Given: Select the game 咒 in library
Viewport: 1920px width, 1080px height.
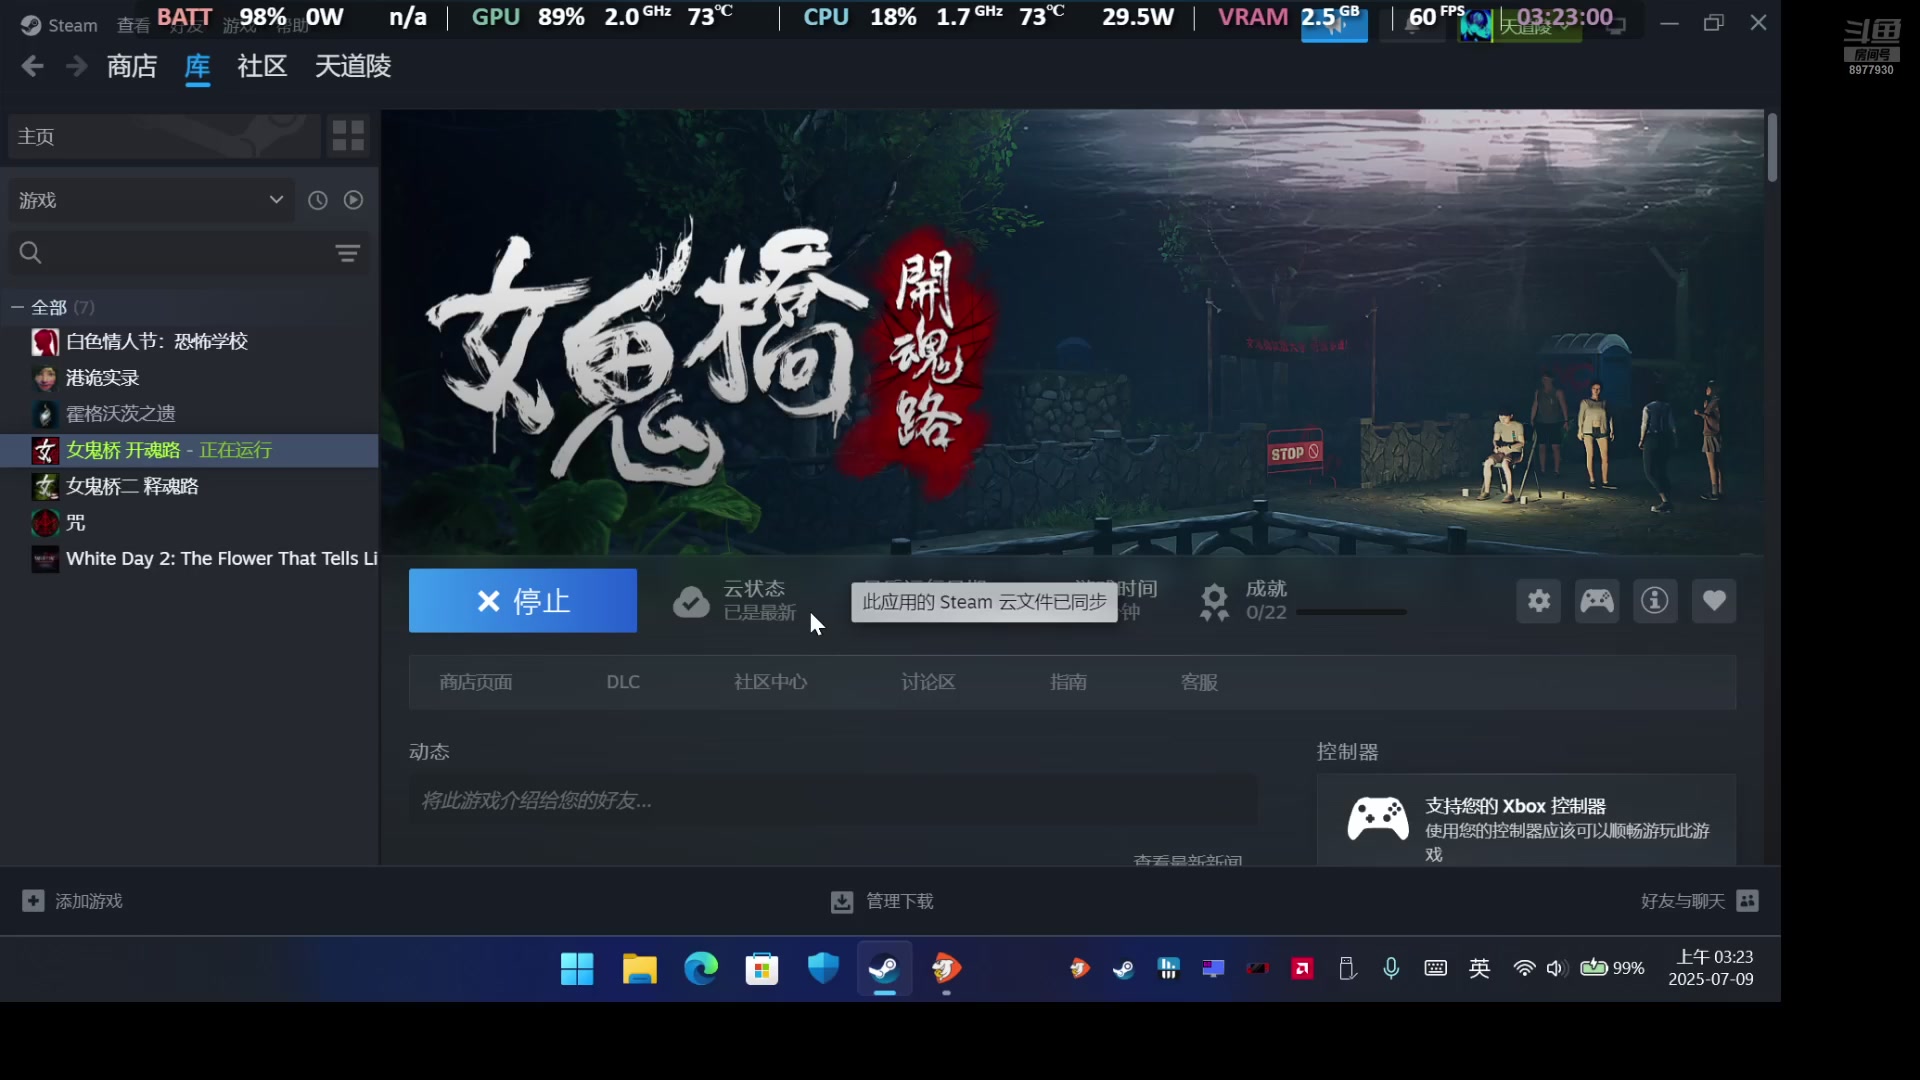Looking at the screenshot, I should click(x=190, y=522).
